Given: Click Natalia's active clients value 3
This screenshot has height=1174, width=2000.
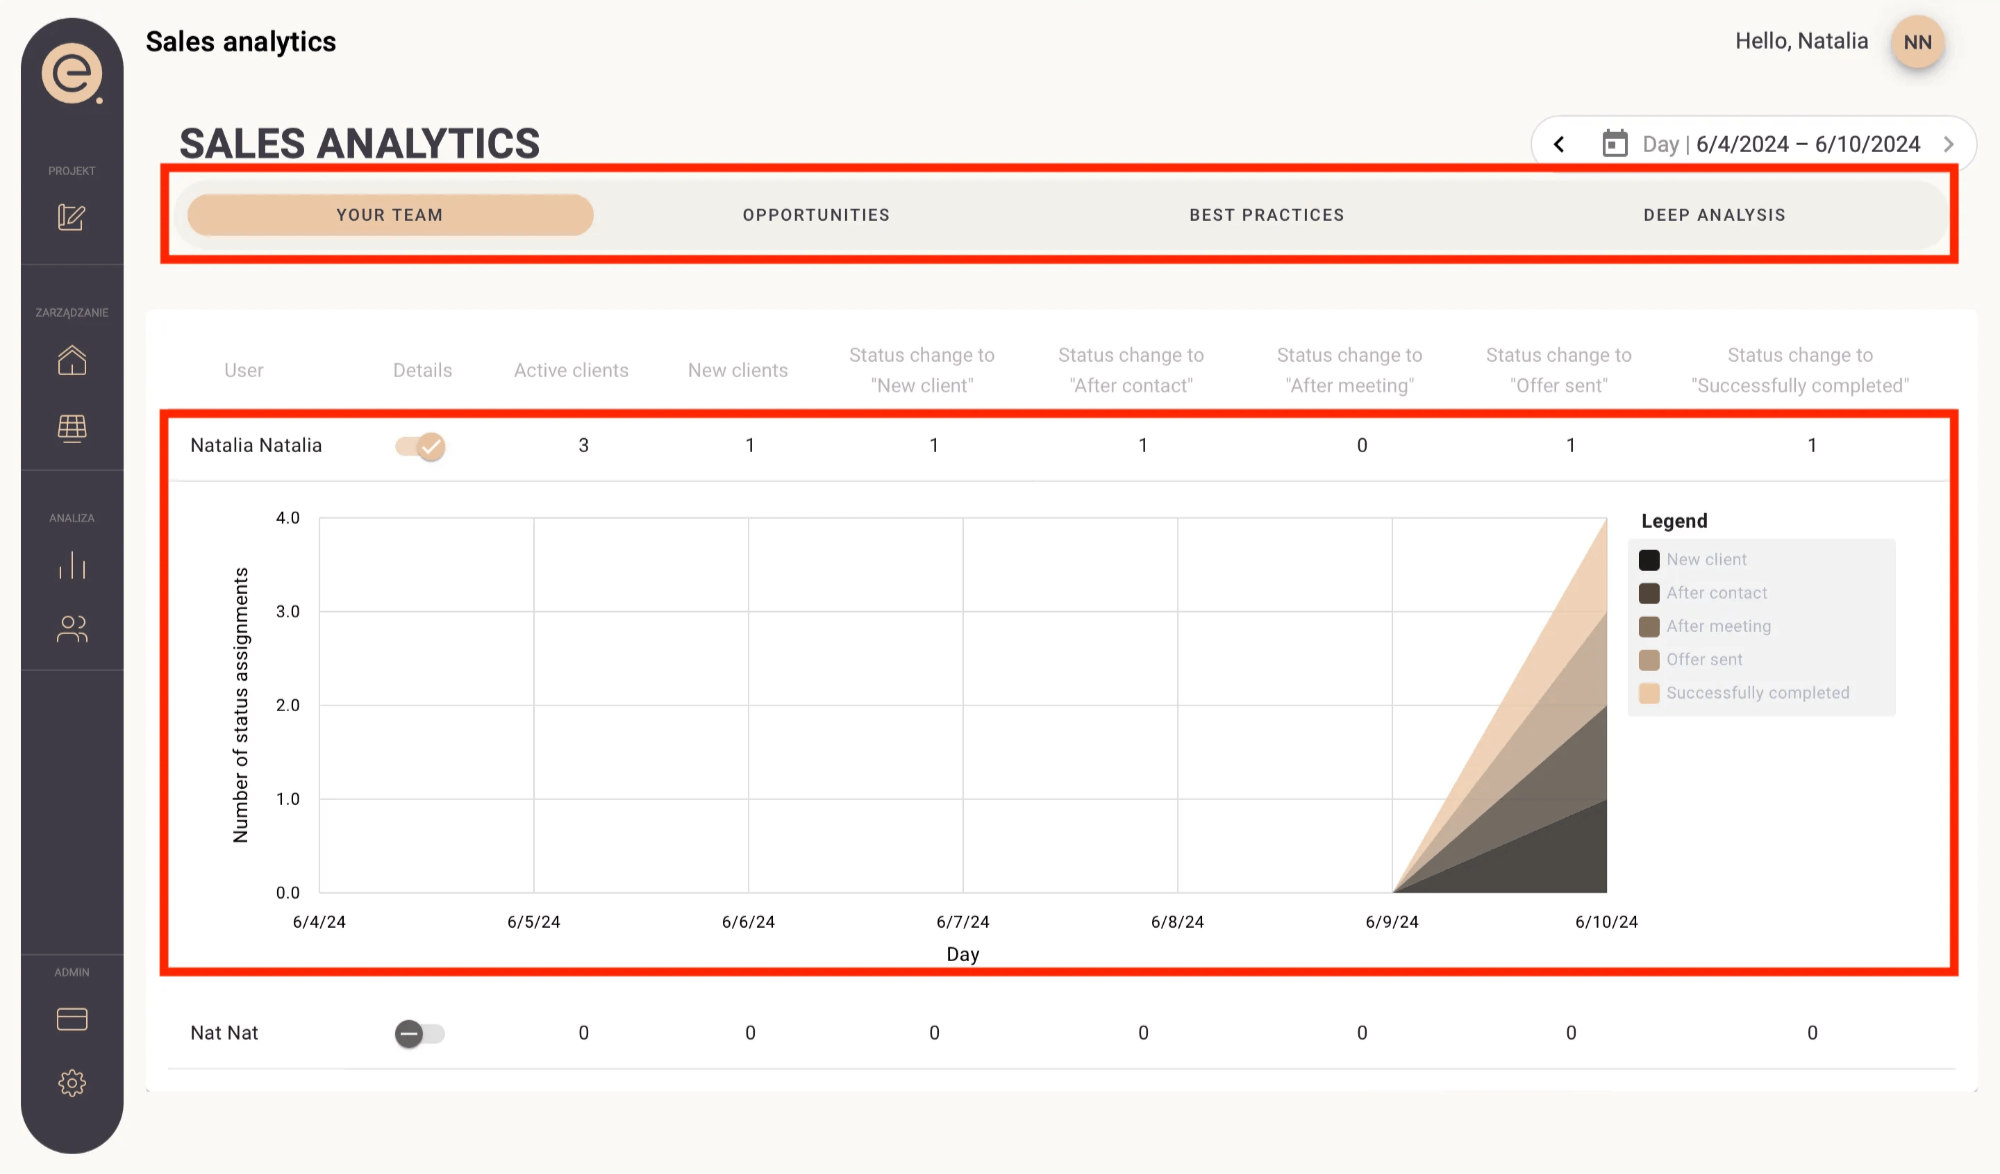Looking at the screenshot, I should [584, 446].
